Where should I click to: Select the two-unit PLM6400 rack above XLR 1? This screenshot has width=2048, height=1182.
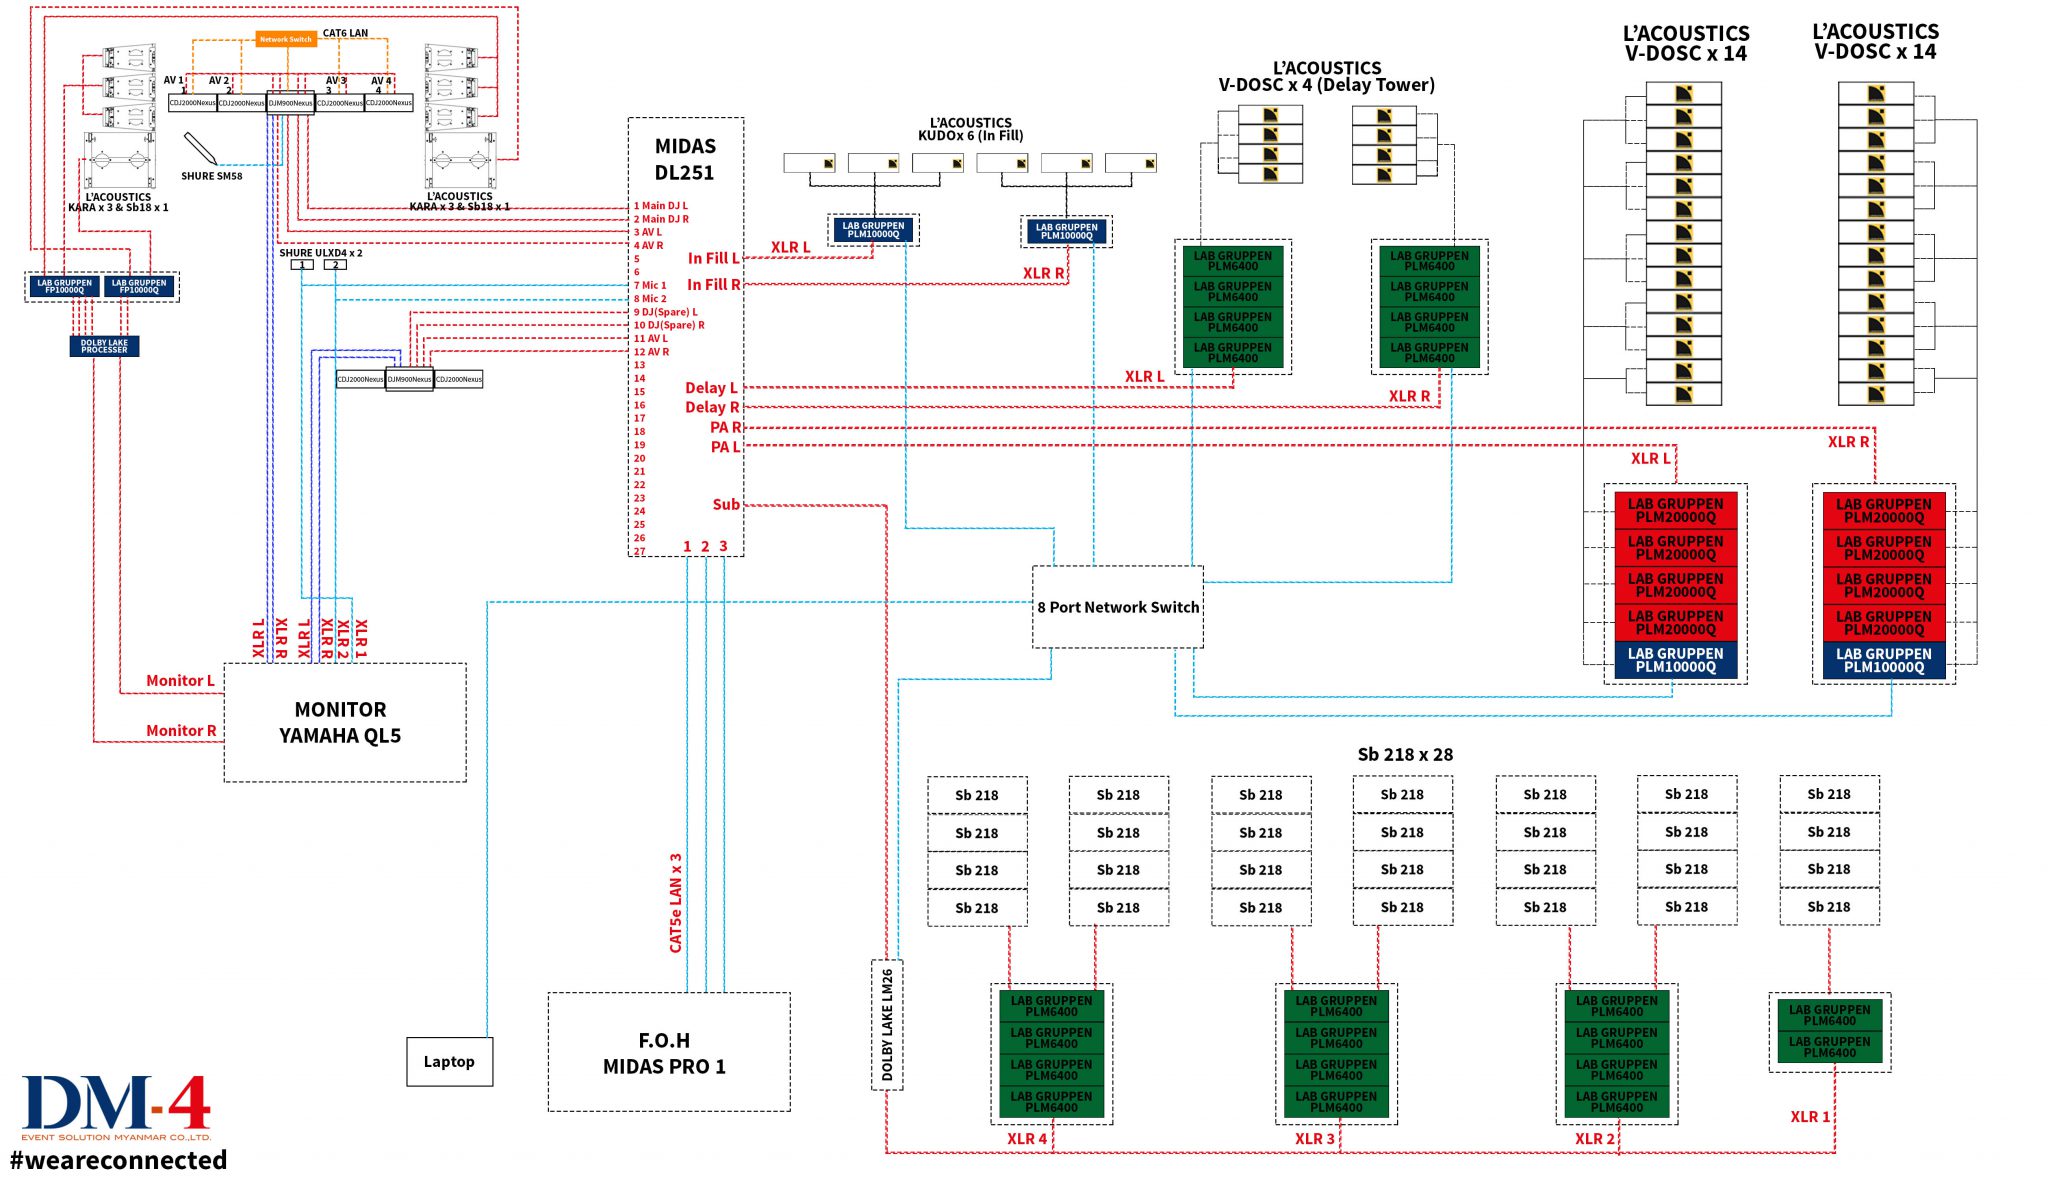(x=1829, y=1031)
